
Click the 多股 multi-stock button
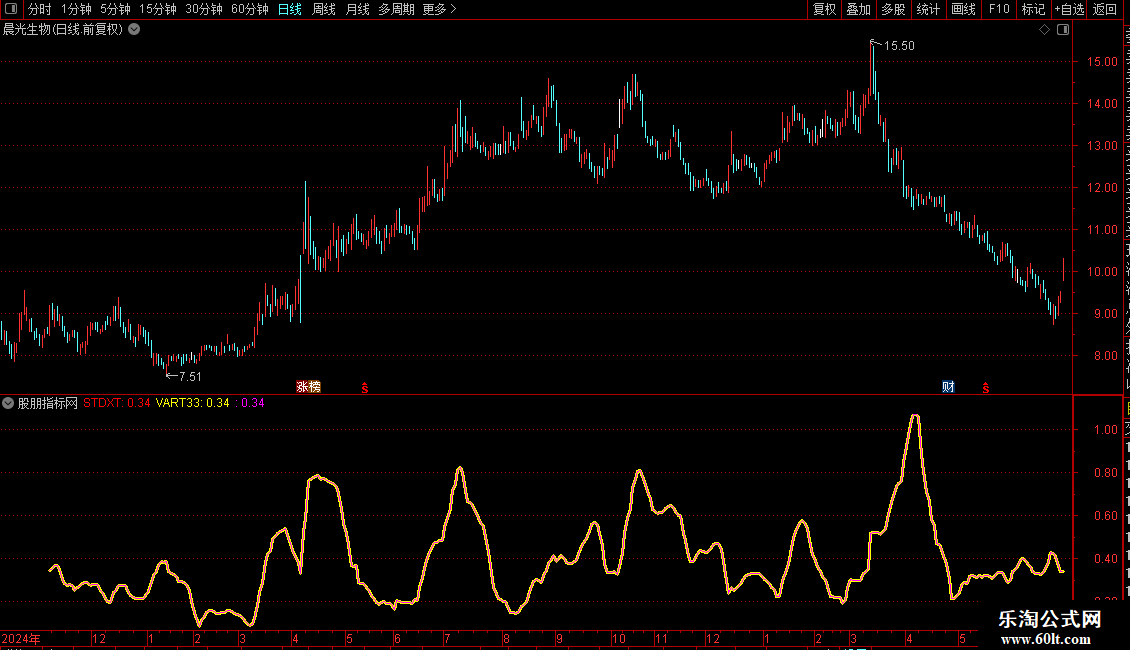point(893,9)
